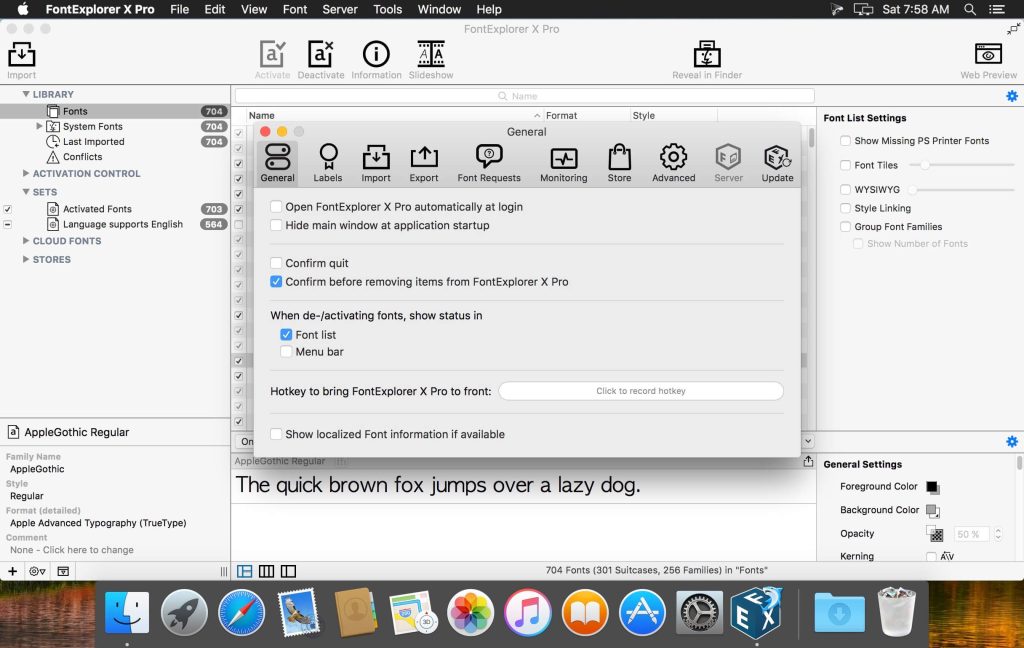Check Open FontExplorer X Pro automatically at login
1024x648 pixels.
[x=277, y=207]
